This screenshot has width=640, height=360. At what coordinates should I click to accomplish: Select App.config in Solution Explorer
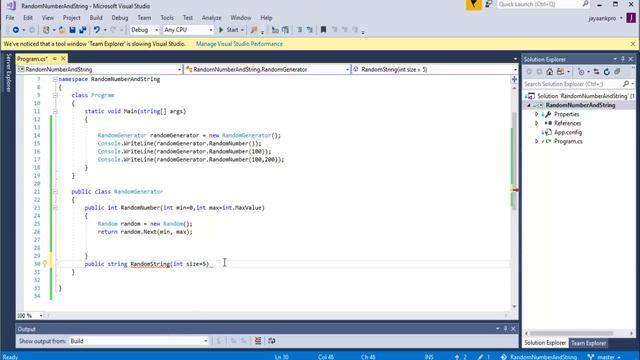pos(568,132)
